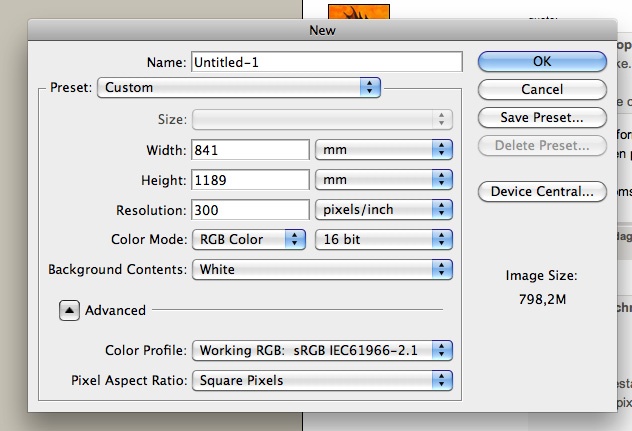Click the orange thumbnail behind the dialog
Screen dimensions: 632x431
pos(357,9)
